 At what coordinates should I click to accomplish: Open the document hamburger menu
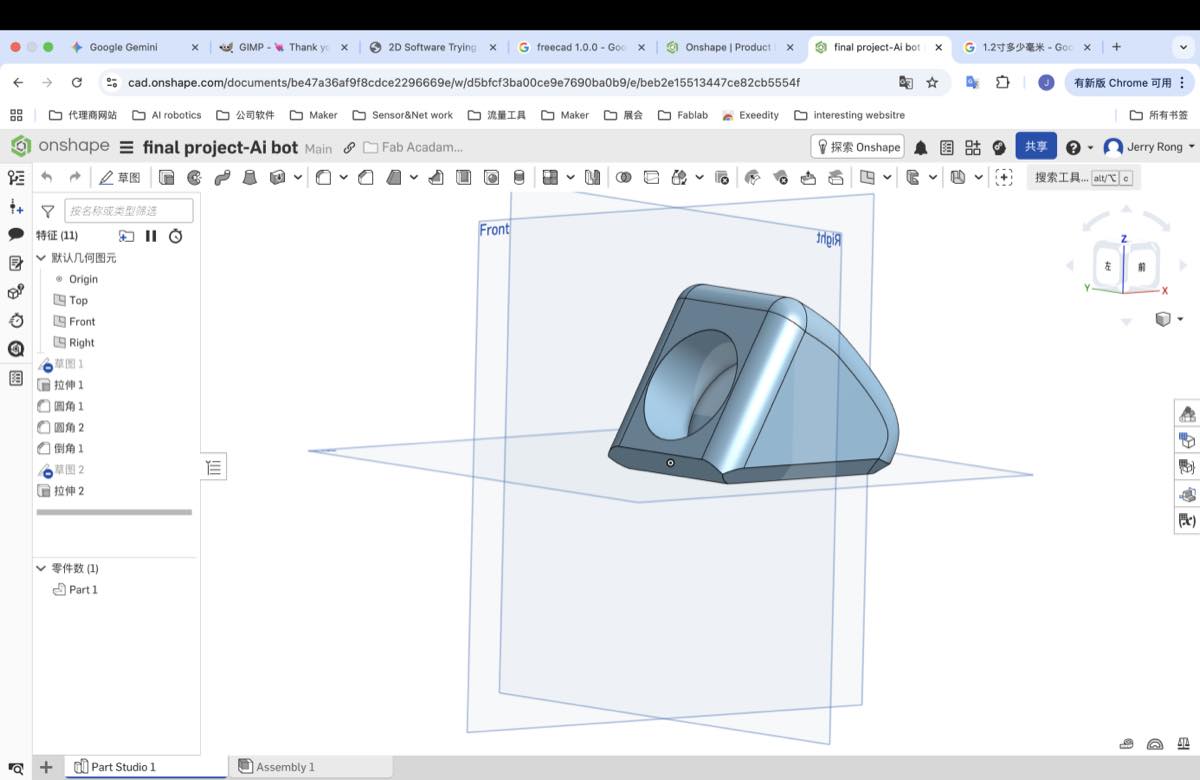(126, 148)
